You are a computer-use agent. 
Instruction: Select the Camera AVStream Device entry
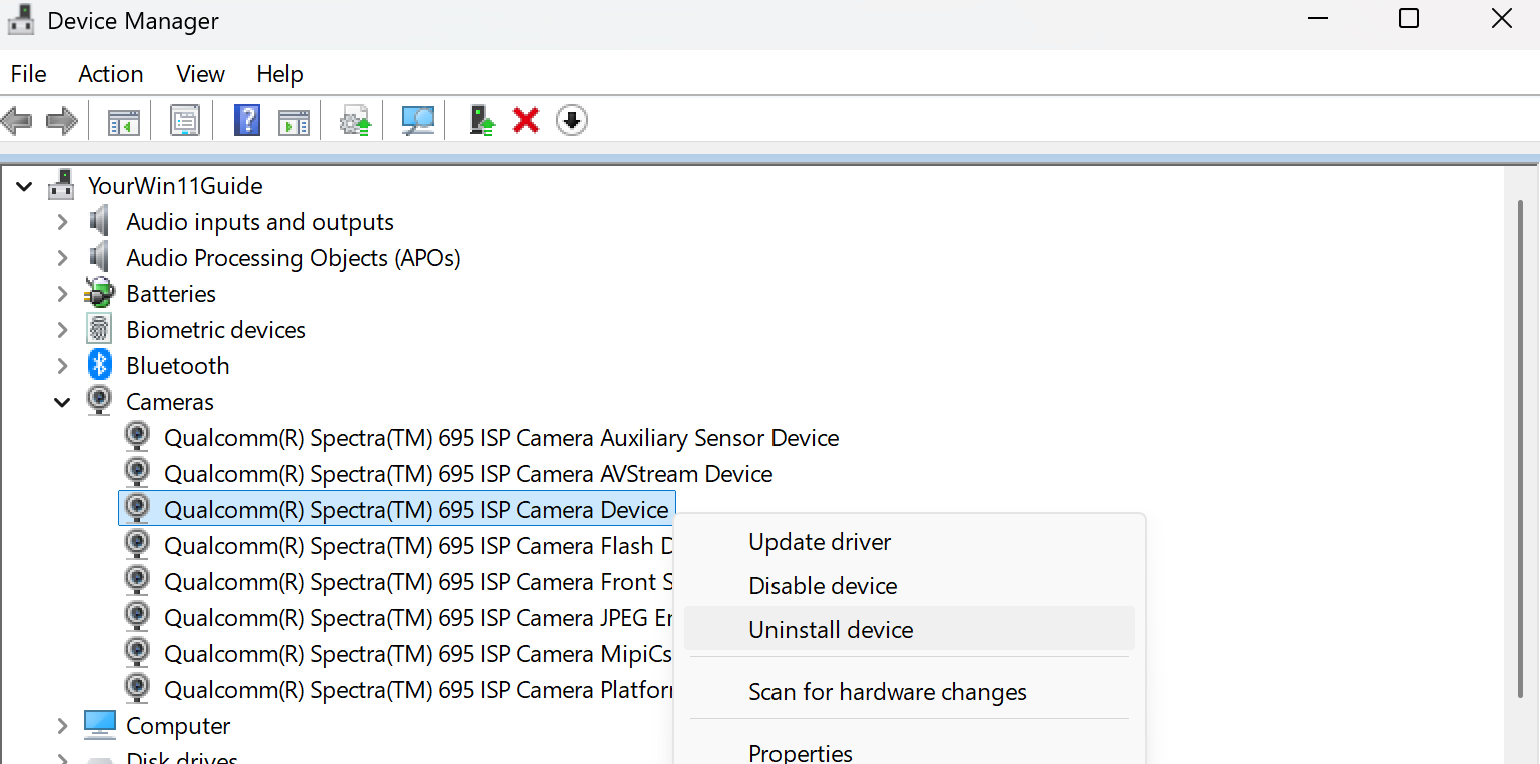468,474
